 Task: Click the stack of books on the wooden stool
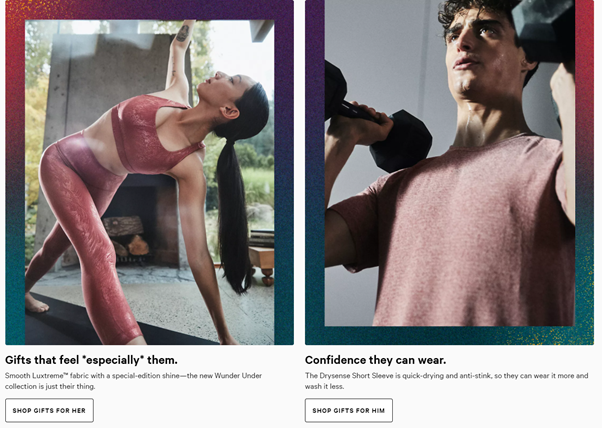(x=262, y=238)
